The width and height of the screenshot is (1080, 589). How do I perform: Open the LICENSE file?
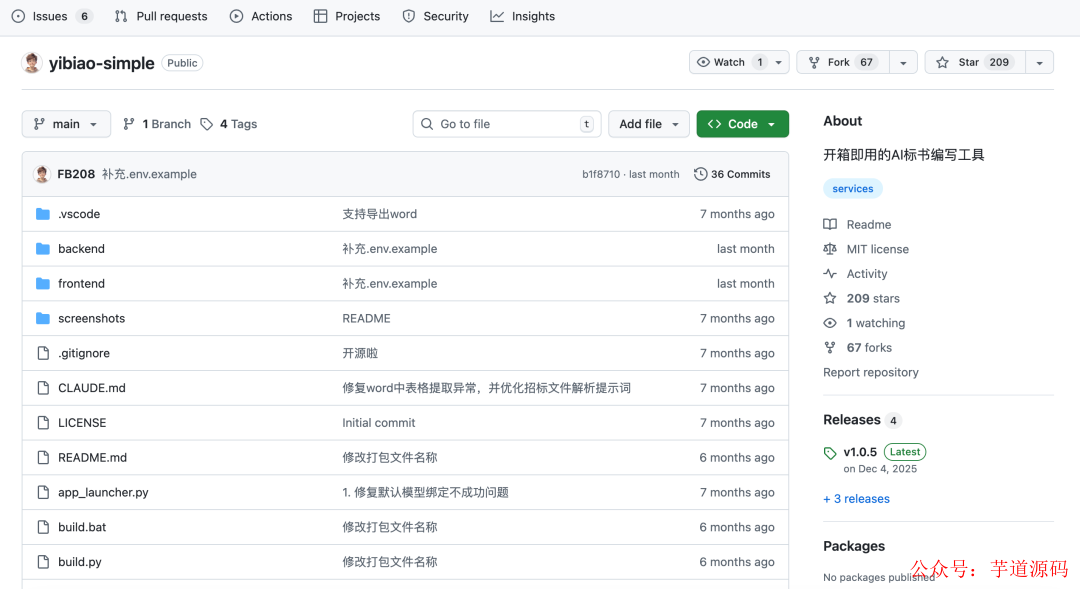(x=82, y=423)
